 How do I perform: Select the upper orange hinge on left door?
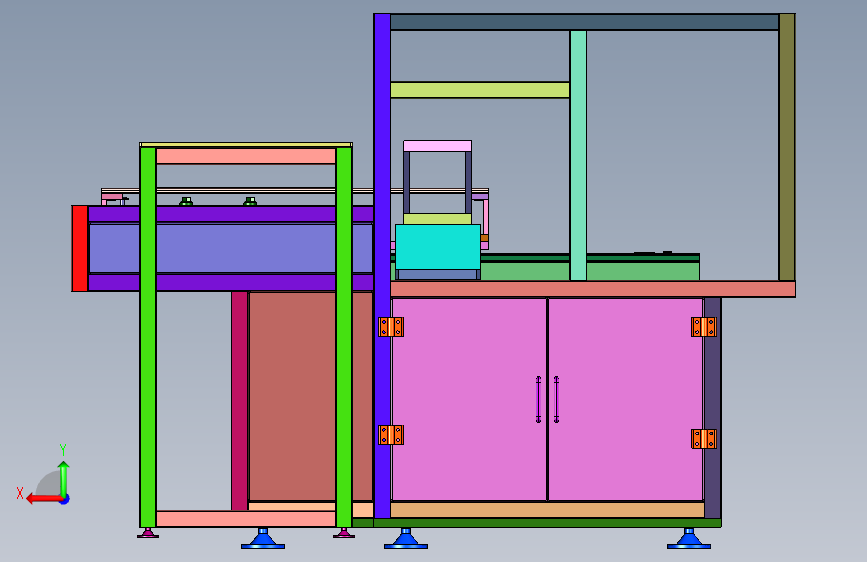[391, 327]
